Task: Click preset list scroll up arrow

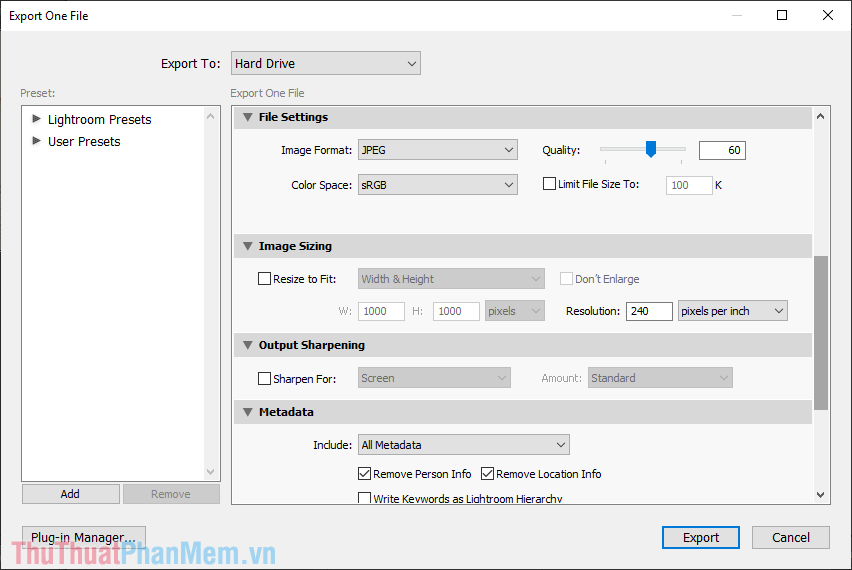Action: (x=211, y=116)
